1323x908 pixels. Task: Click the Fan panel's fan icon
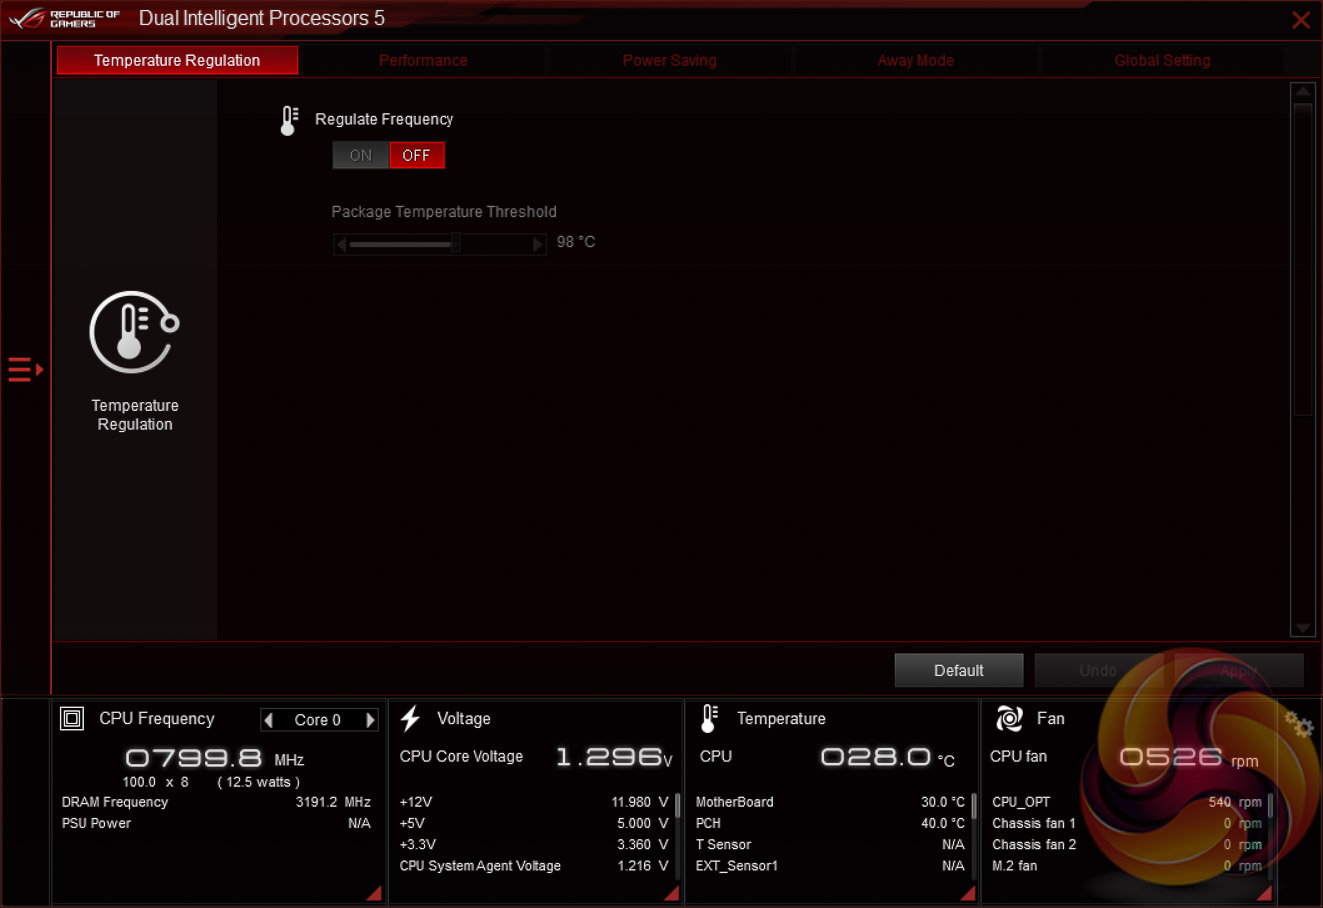[x=1009, y=718]
